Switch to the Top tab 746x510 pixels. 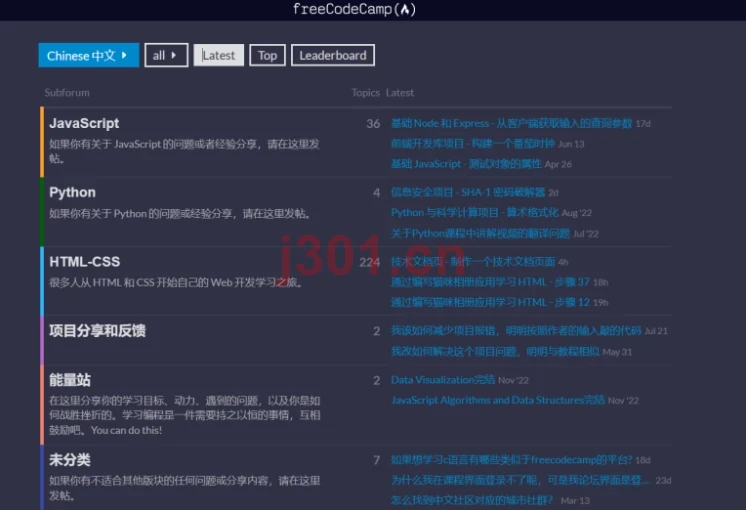[x=267, y=55]
